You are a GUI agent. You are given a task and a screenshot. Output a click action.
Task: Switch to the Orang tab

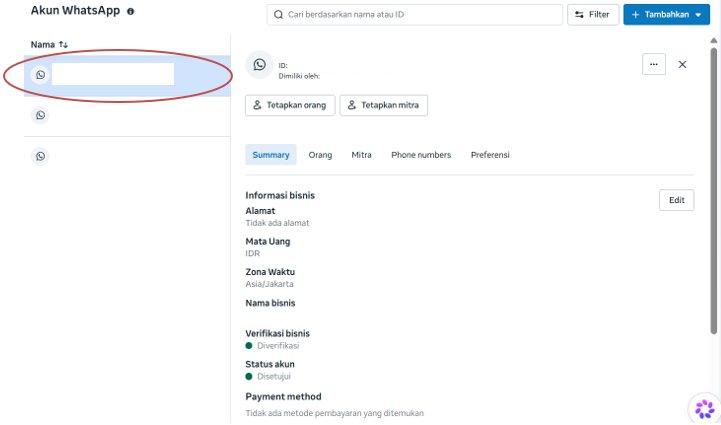pyautogui.click(x=320, y=155)
